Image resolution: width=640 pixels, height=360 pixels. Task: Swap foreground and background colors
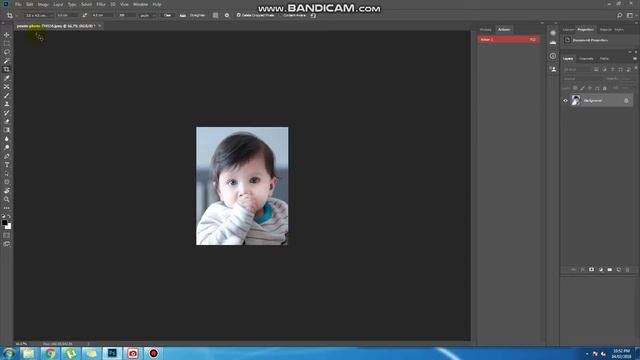(x=9, y=216)
